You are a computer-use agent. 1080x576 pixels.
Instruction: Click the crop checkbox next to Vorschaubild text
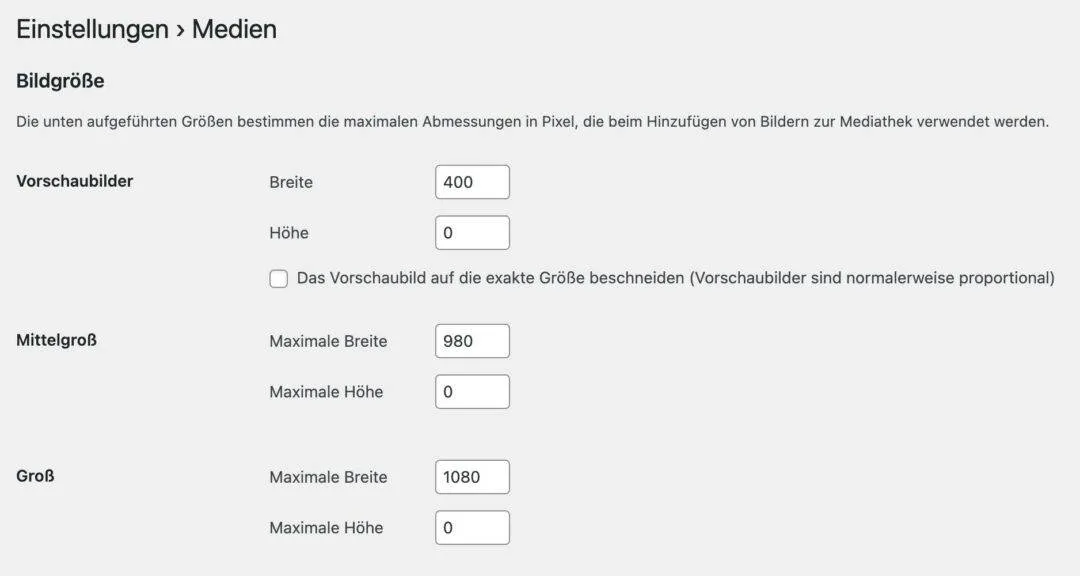point(278,278)
